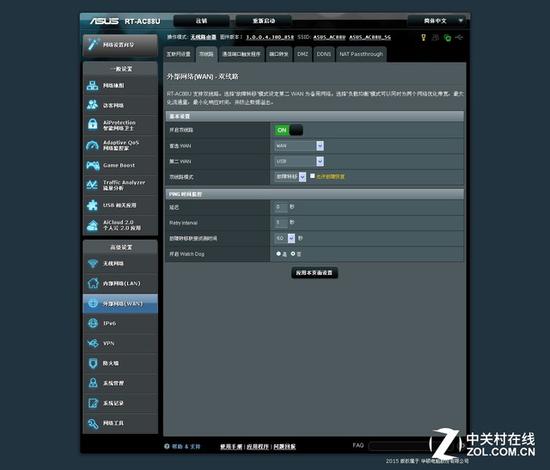Toggle the dual WAN ON switch
The image size is (550, 470).
(x=288, y=130)
